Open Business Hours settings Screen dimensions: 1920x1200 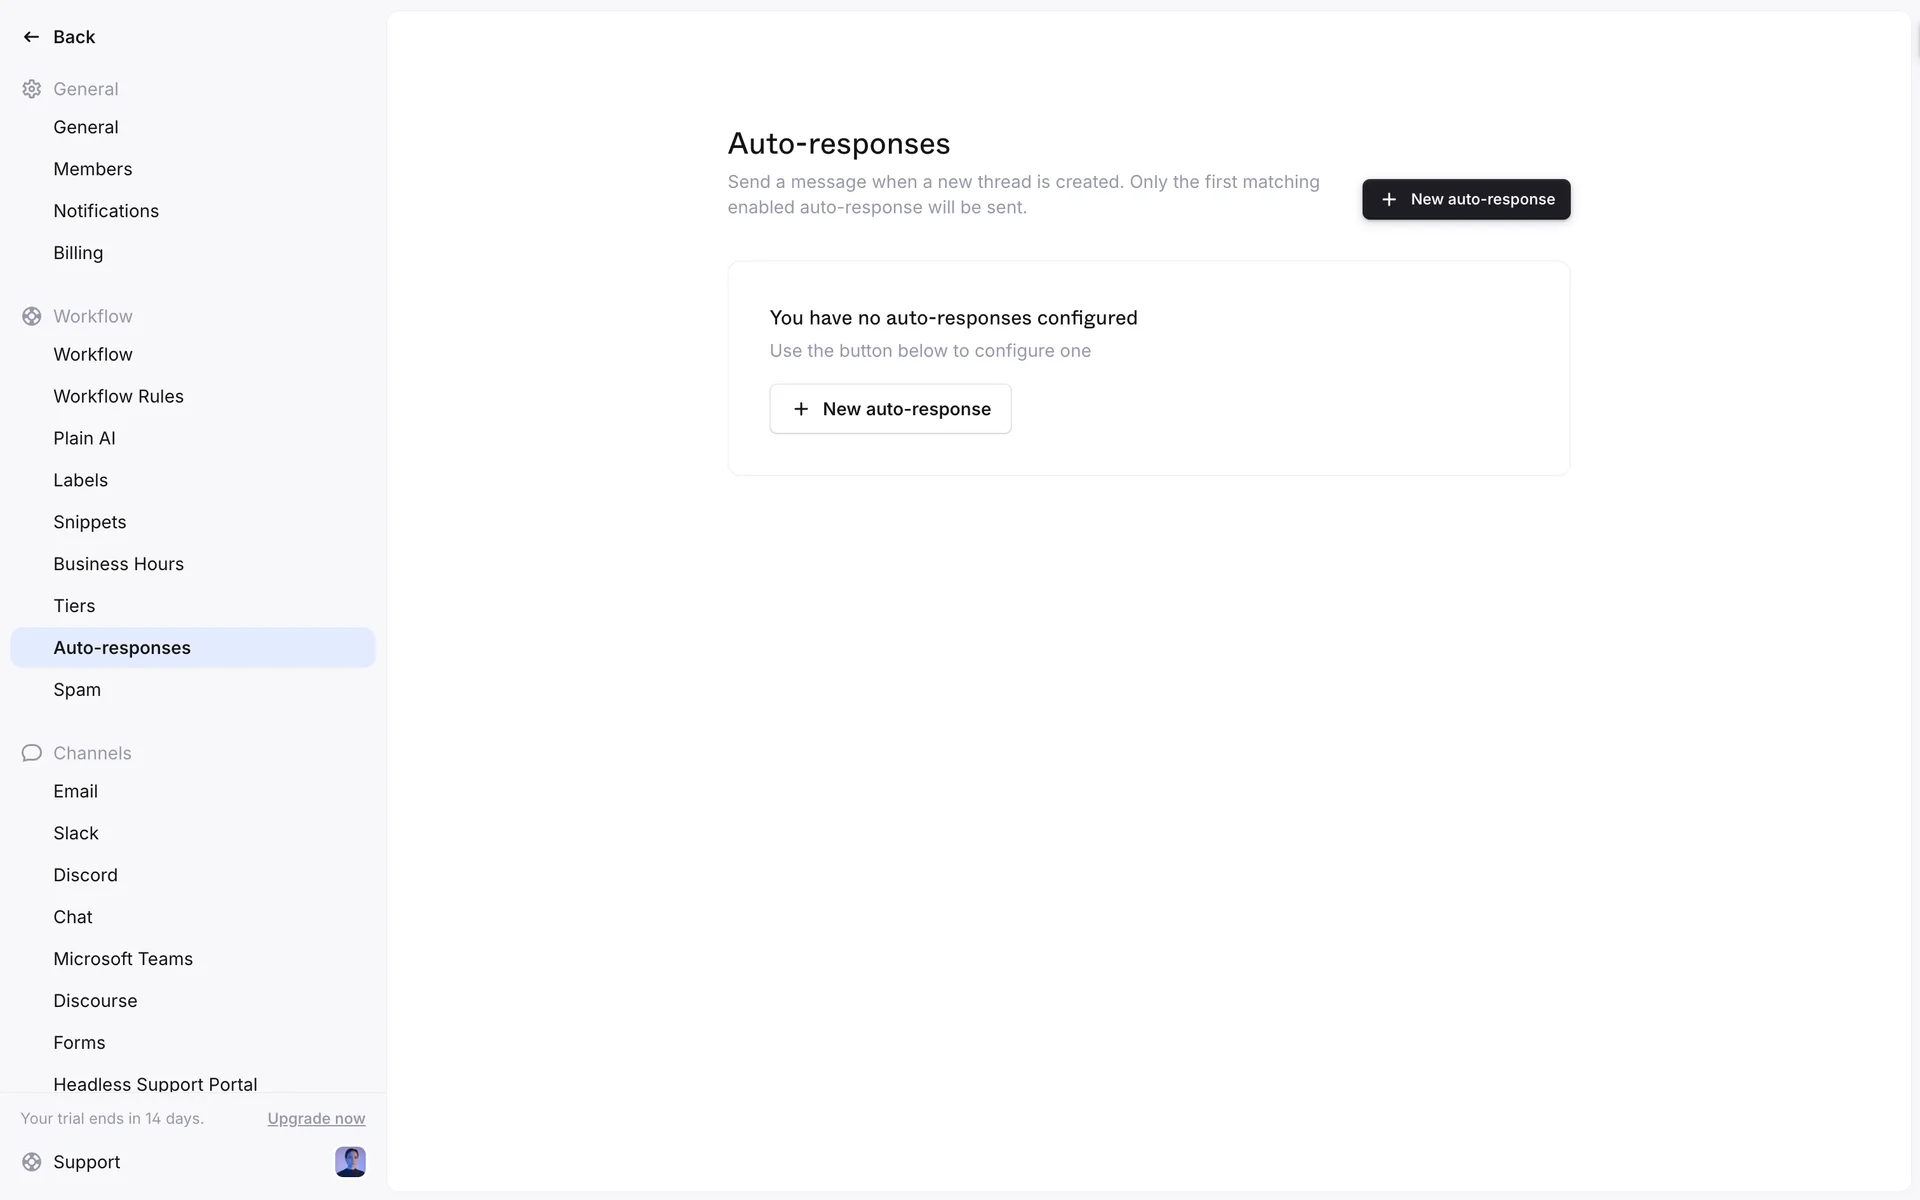pyautogui.click(x=118, y=564)
